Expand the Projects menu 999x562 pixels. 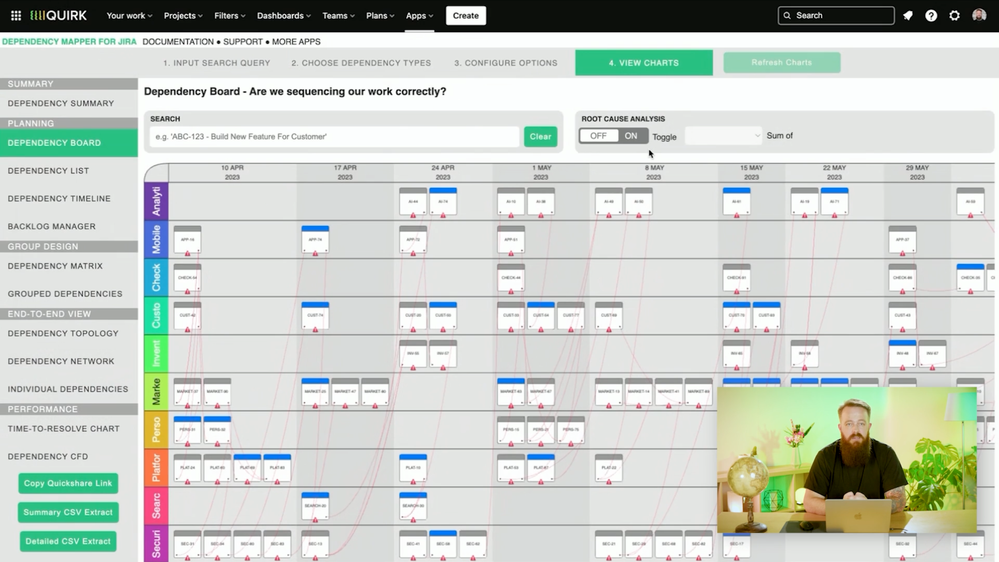[183, 15]
